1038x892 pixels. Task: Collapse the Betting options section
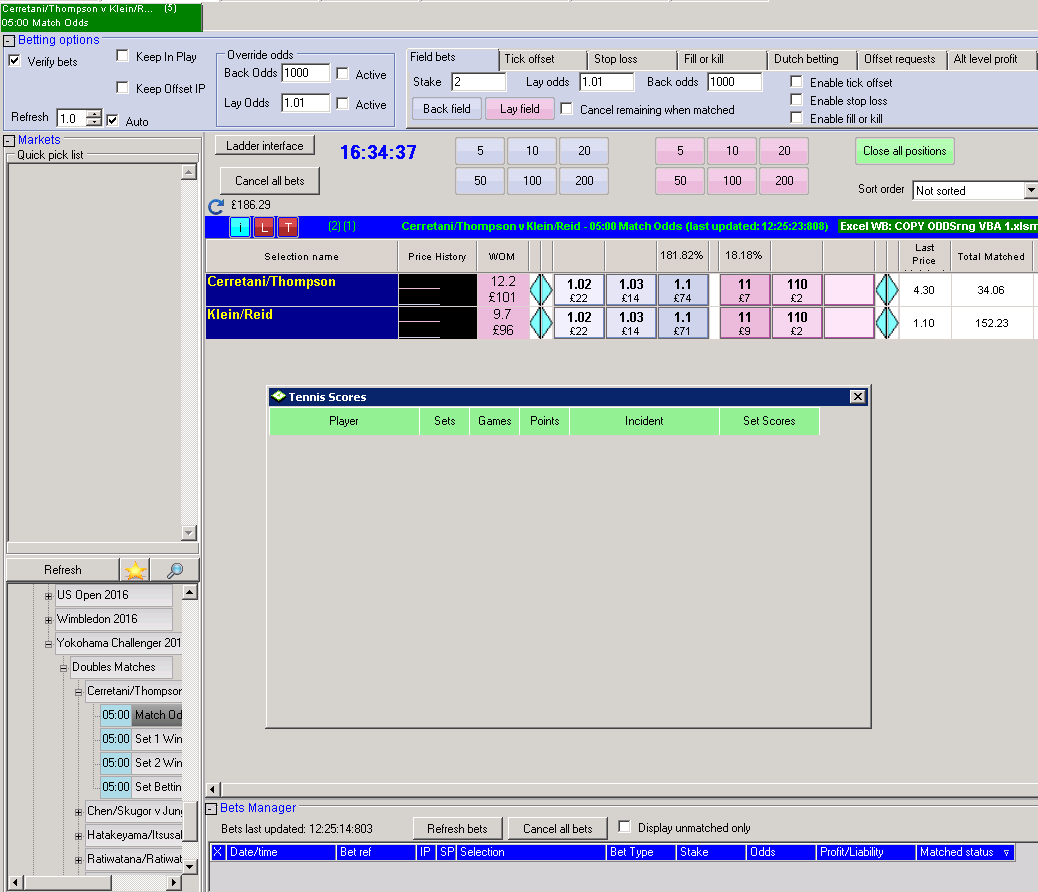pyautogui.click(x=9, y=41)
